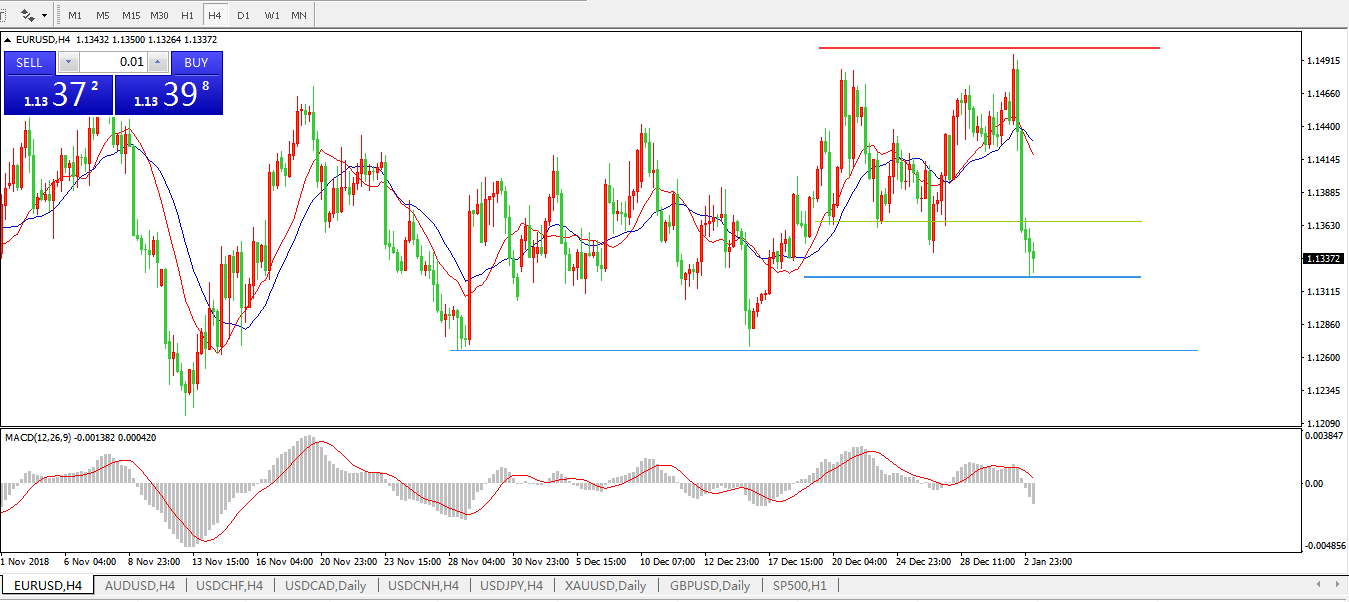This screenshot has width=1349, height=602.
Task: Click the chart templates arrows icon
Action: 28,16
